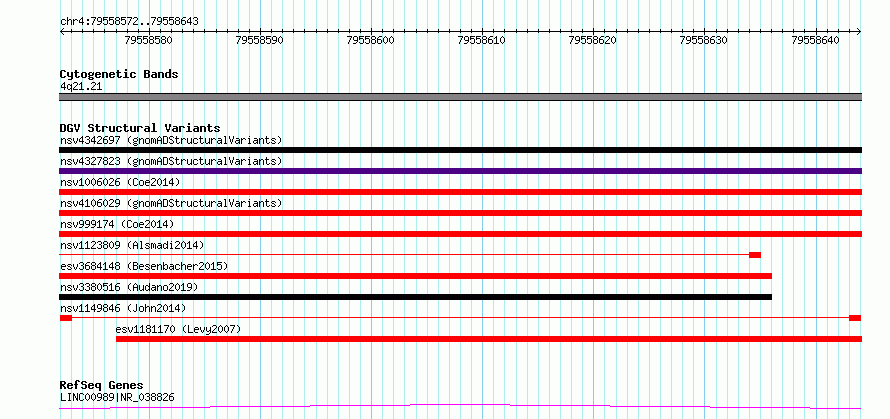Select the red nsv999174 variant bar

click(x=460, y=234)
